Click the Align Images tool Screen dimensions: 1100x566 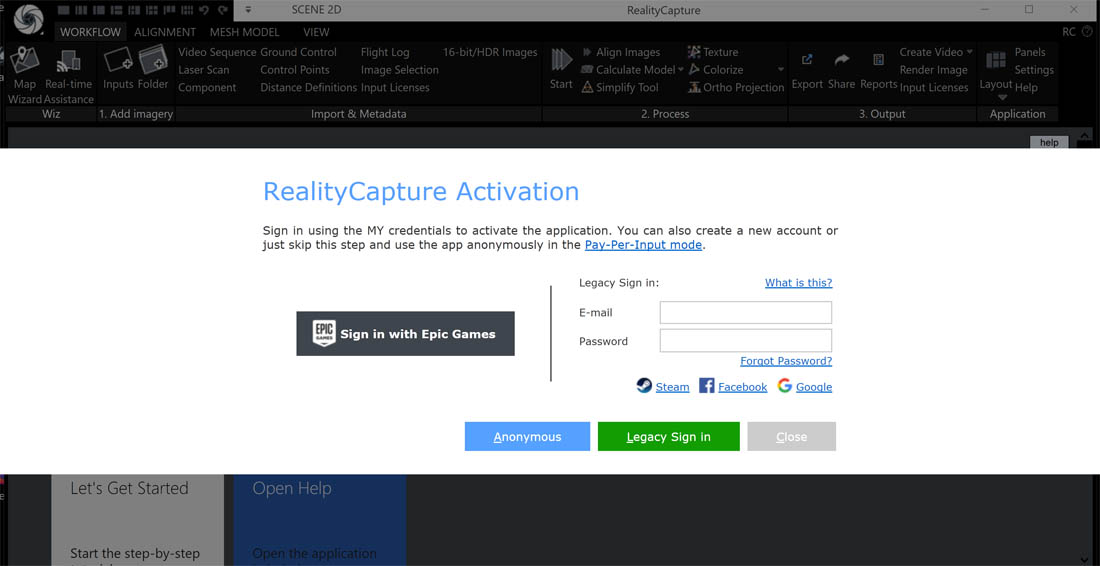pos(621,52)
